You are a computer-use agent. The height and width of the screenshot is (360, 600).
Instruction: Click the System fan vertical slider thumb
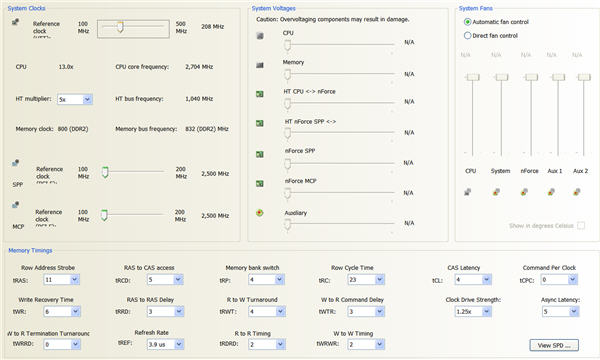click(501, 77)
